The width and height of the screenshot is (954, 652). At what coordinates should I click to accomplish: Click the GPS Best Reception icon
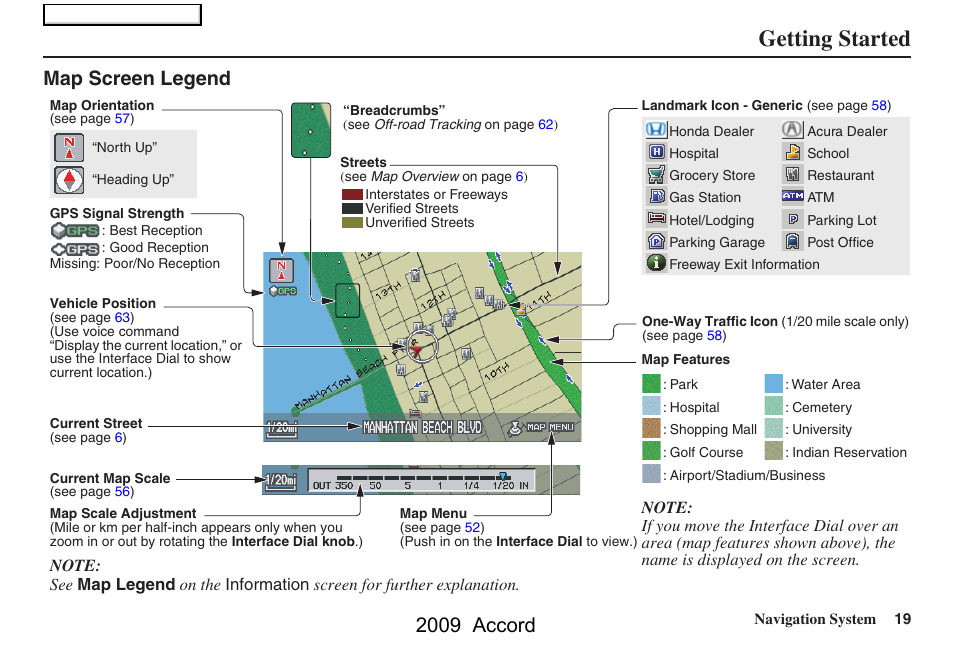tap(75, 231)
